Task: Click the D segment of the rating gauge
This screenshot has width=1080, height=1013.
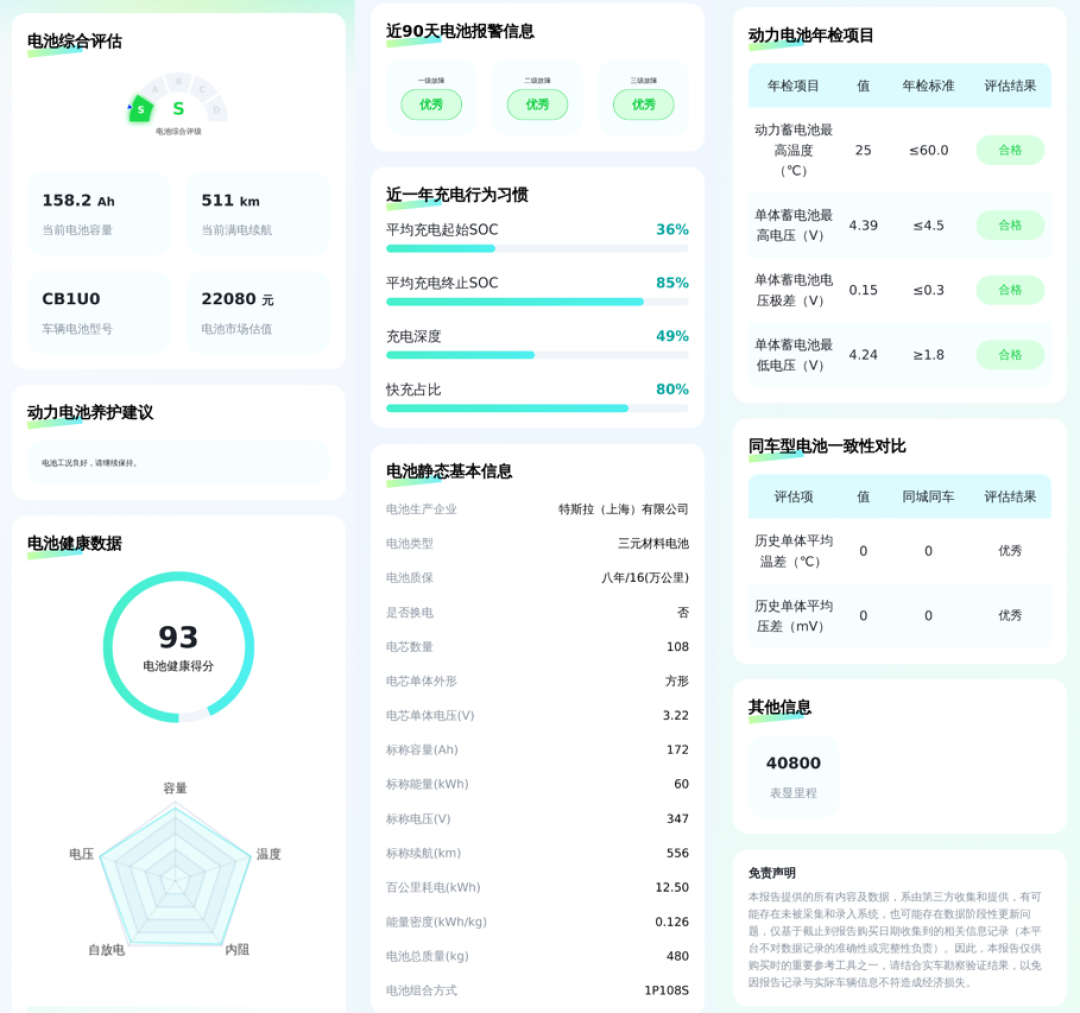Action: pyautogui.click(x=216, y=109)
